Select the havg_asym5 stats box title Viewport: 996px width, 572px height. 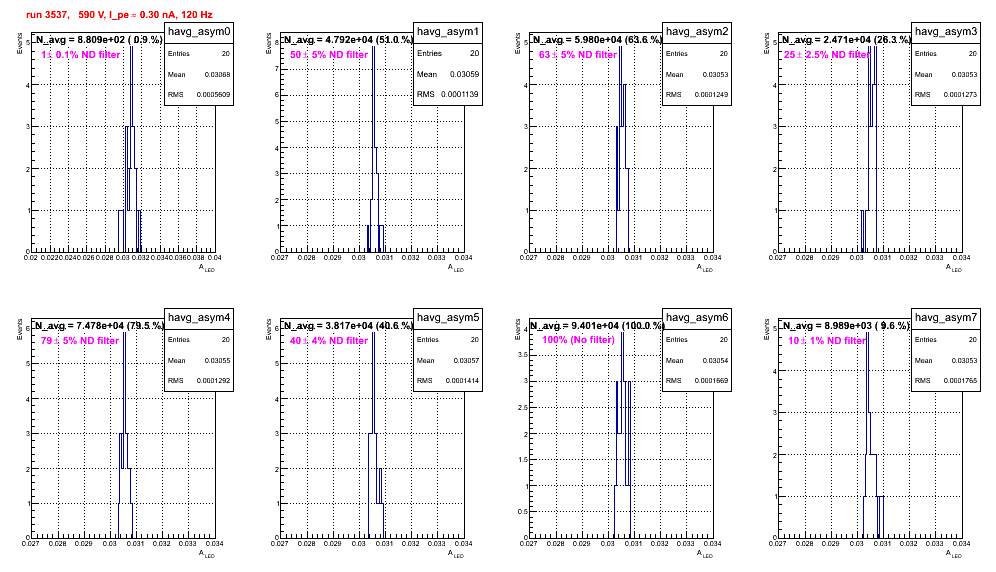448,318
